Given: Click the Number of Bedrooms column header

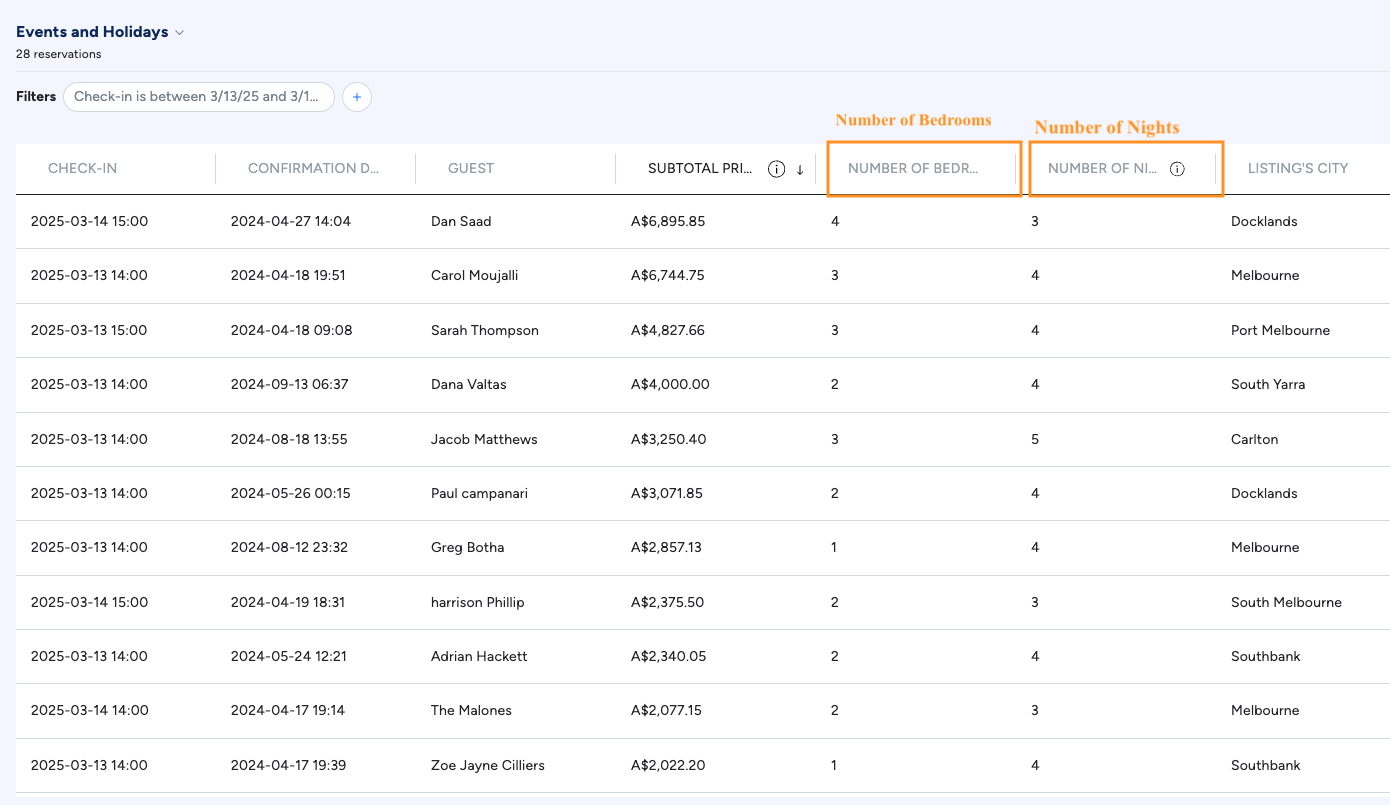Looking at the screenshot, I should tap(912, 168).
